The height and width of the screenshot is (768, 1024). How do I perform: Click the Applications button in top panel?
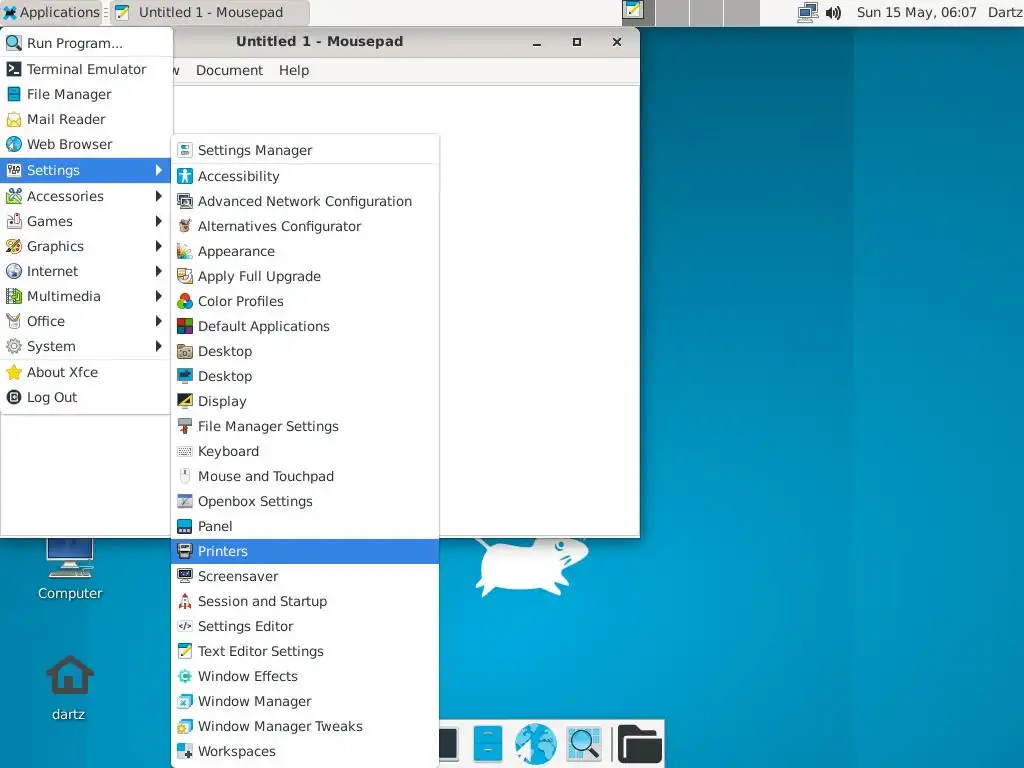click(x=51, y=12)
